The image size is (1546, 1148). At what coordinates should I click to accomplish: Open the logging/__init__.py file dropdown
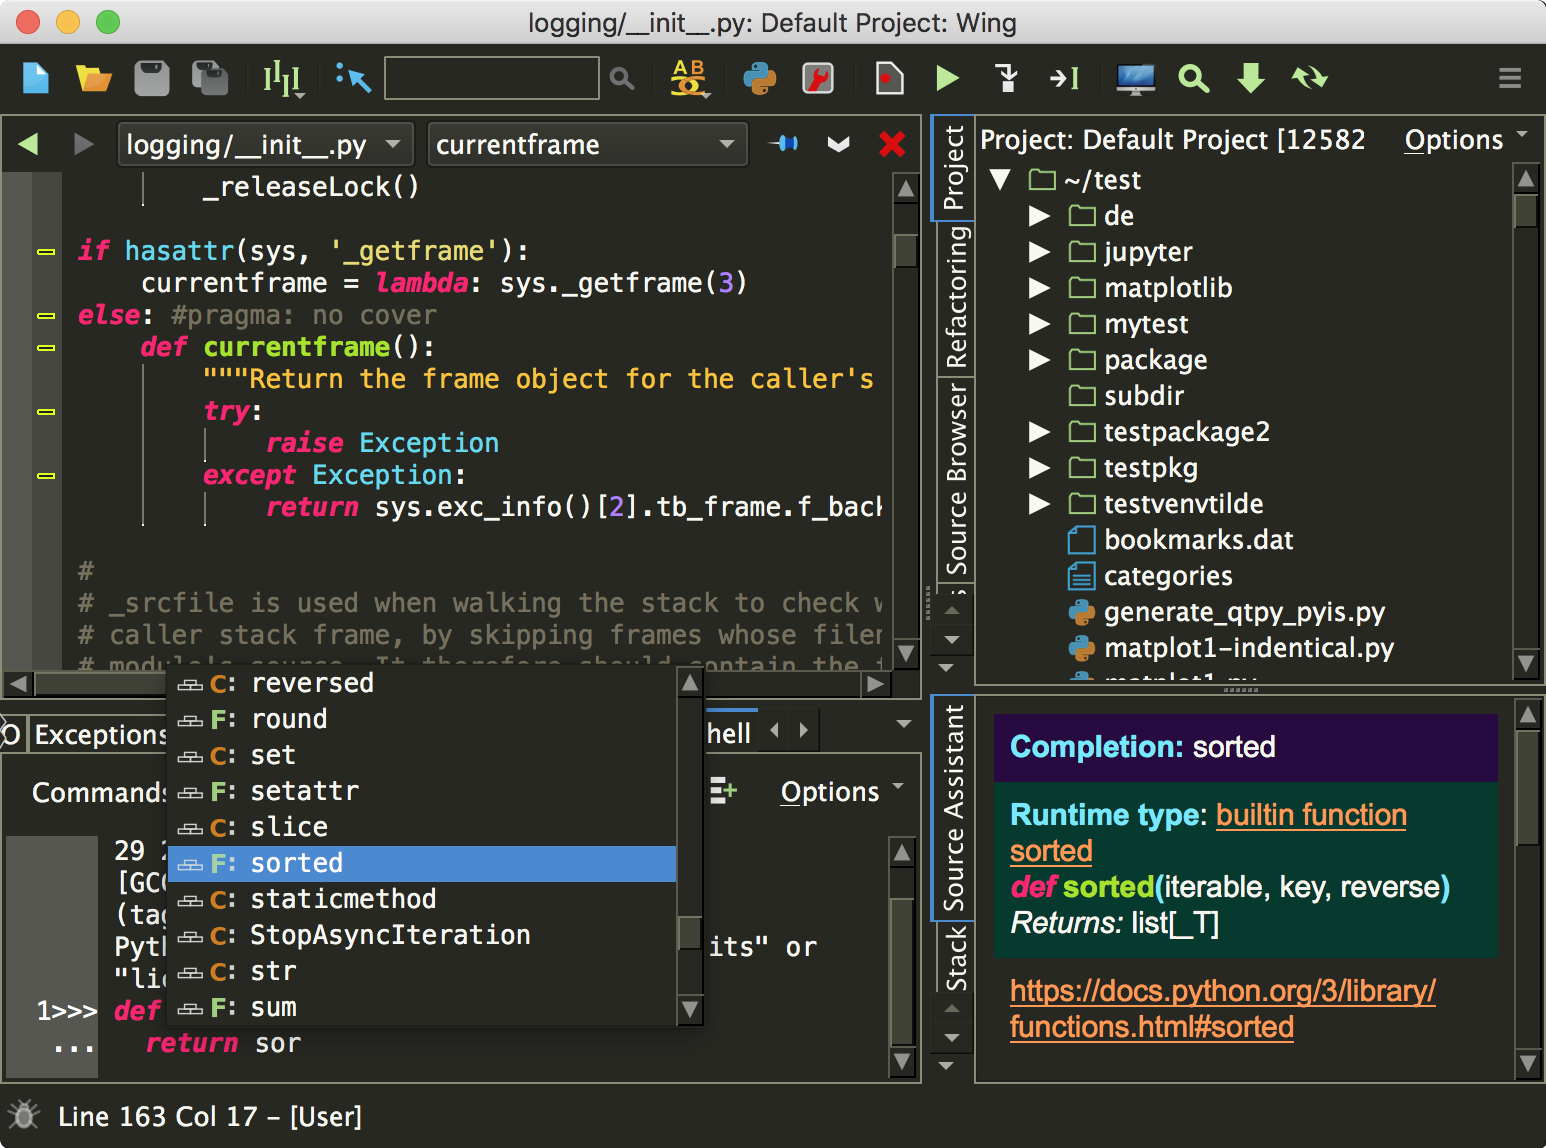(x=266, y=145)
